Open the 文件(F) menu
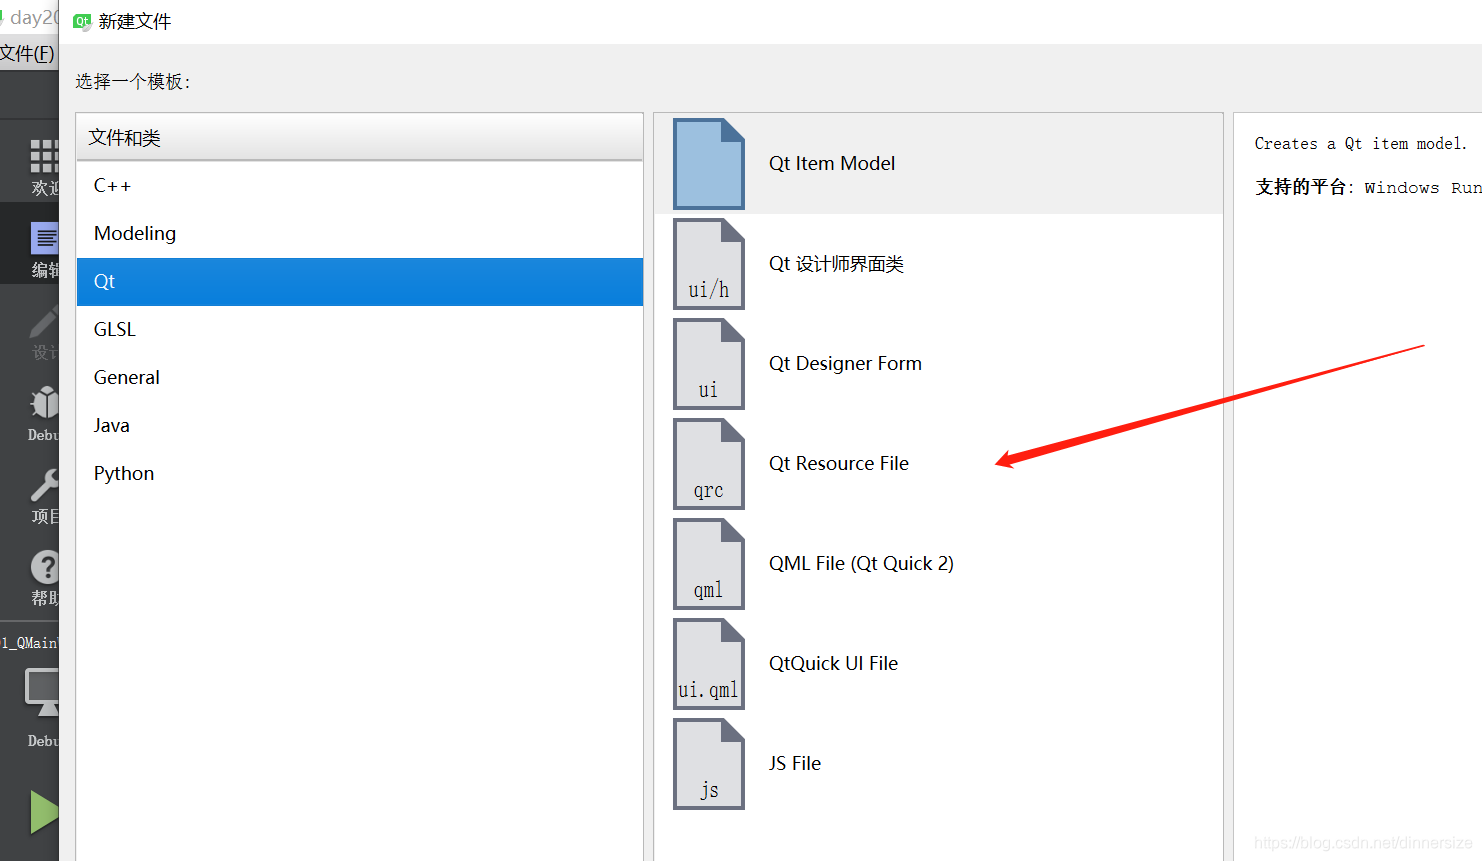Image resolution: width=1482 pixels, height=861 pixels. pyautogui.click(x=27, y=53)
